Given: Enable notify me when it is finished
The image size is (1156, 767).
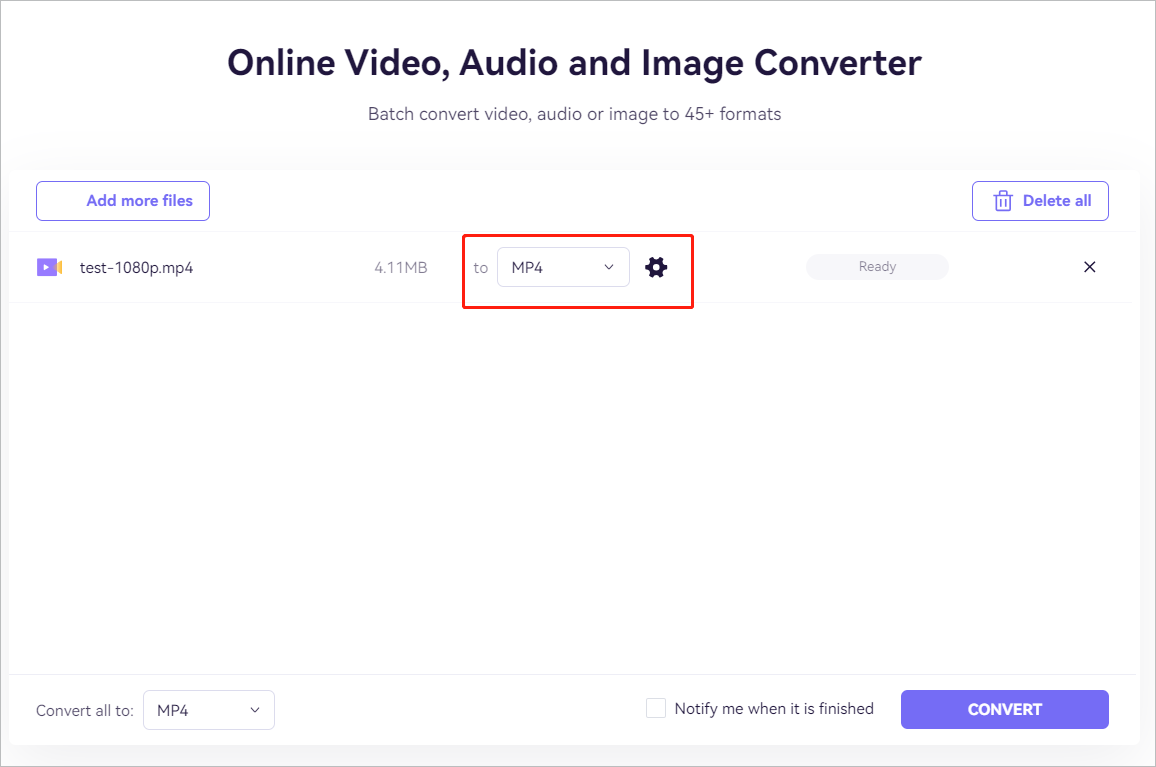Looking at the screenshot, I should point(656,708).
